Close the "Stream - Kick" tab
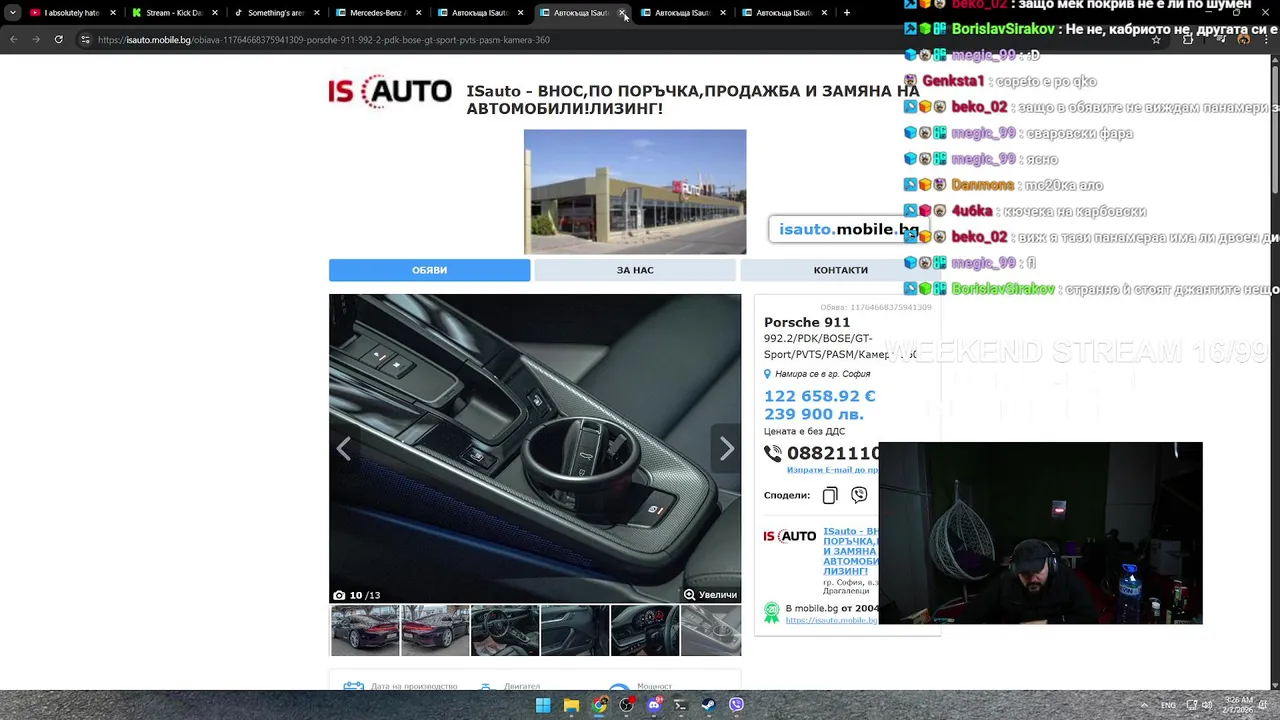Image resolution: width=1280 pixels, height=720 pixels. pos(214,13)
